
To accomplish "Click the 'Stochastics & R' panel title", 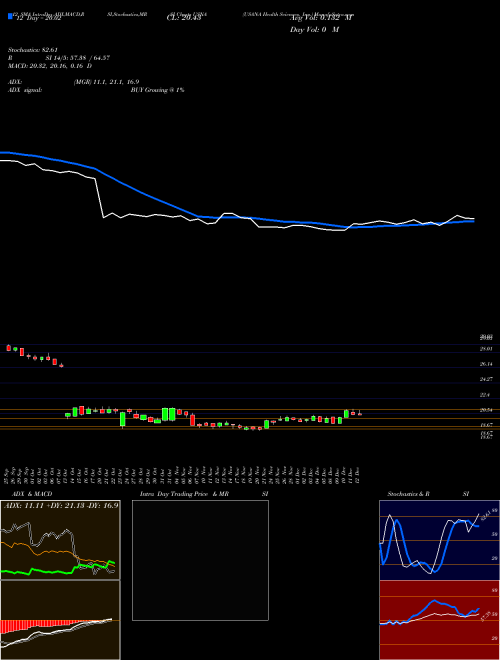I will (409, 494).
